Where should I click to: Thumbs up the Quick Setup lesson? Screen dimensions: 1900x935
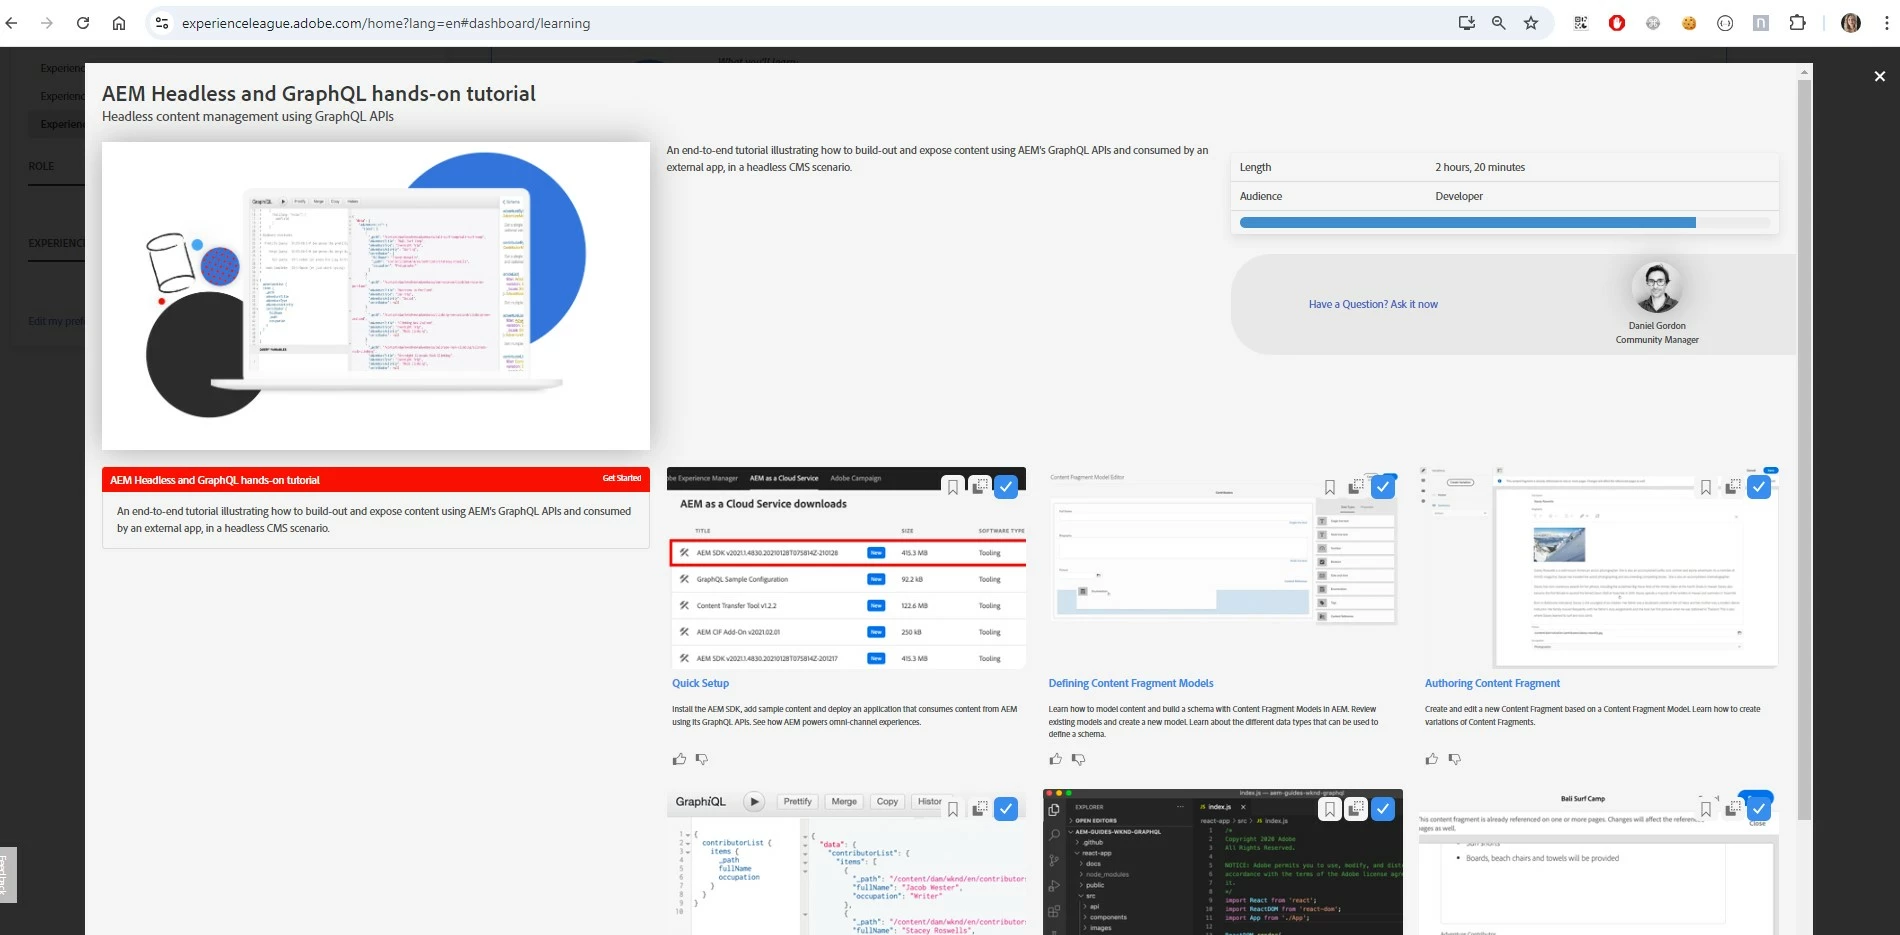tap(680, 759)
